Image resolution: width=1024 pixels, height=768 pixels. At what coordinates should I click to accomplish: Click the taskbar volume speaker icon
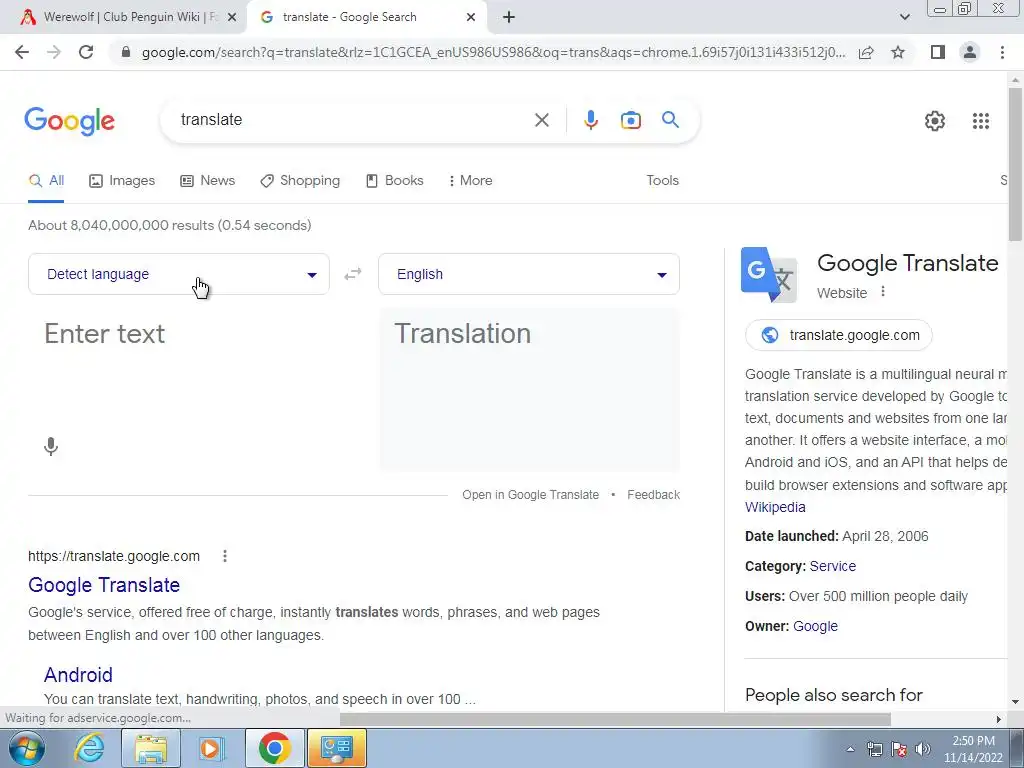922,749
